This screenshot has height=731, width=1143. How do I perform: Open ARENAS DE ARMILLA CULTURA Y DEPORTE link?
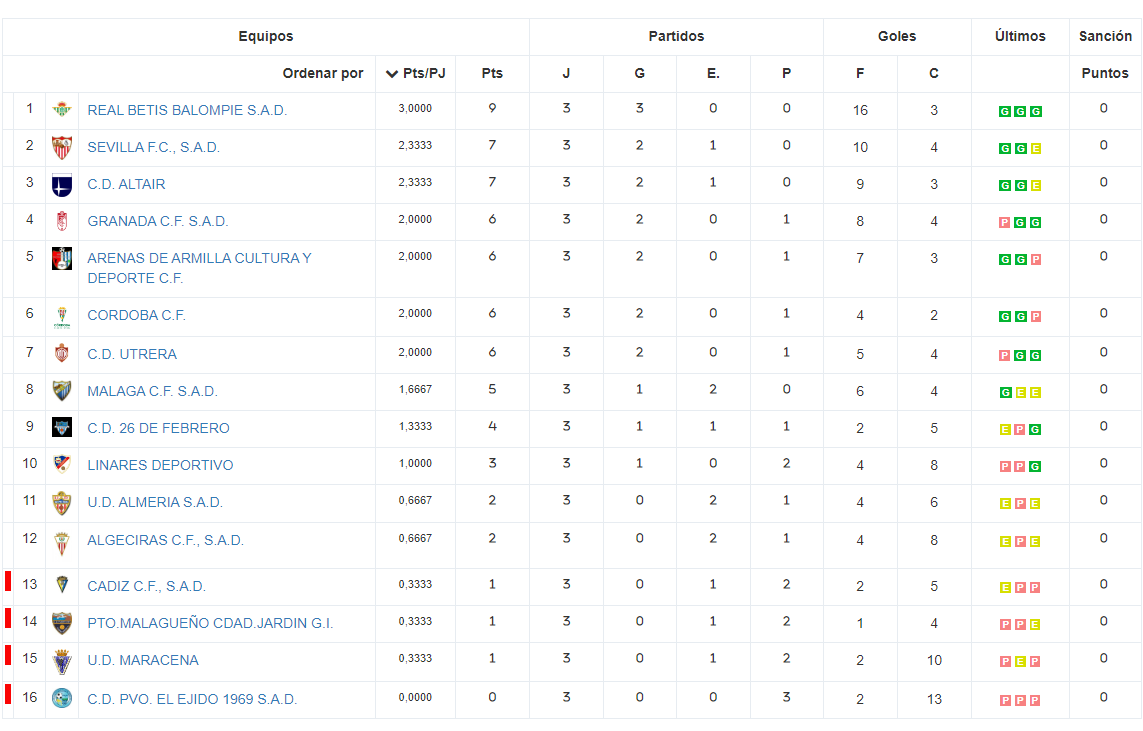[x=199, y=268]
